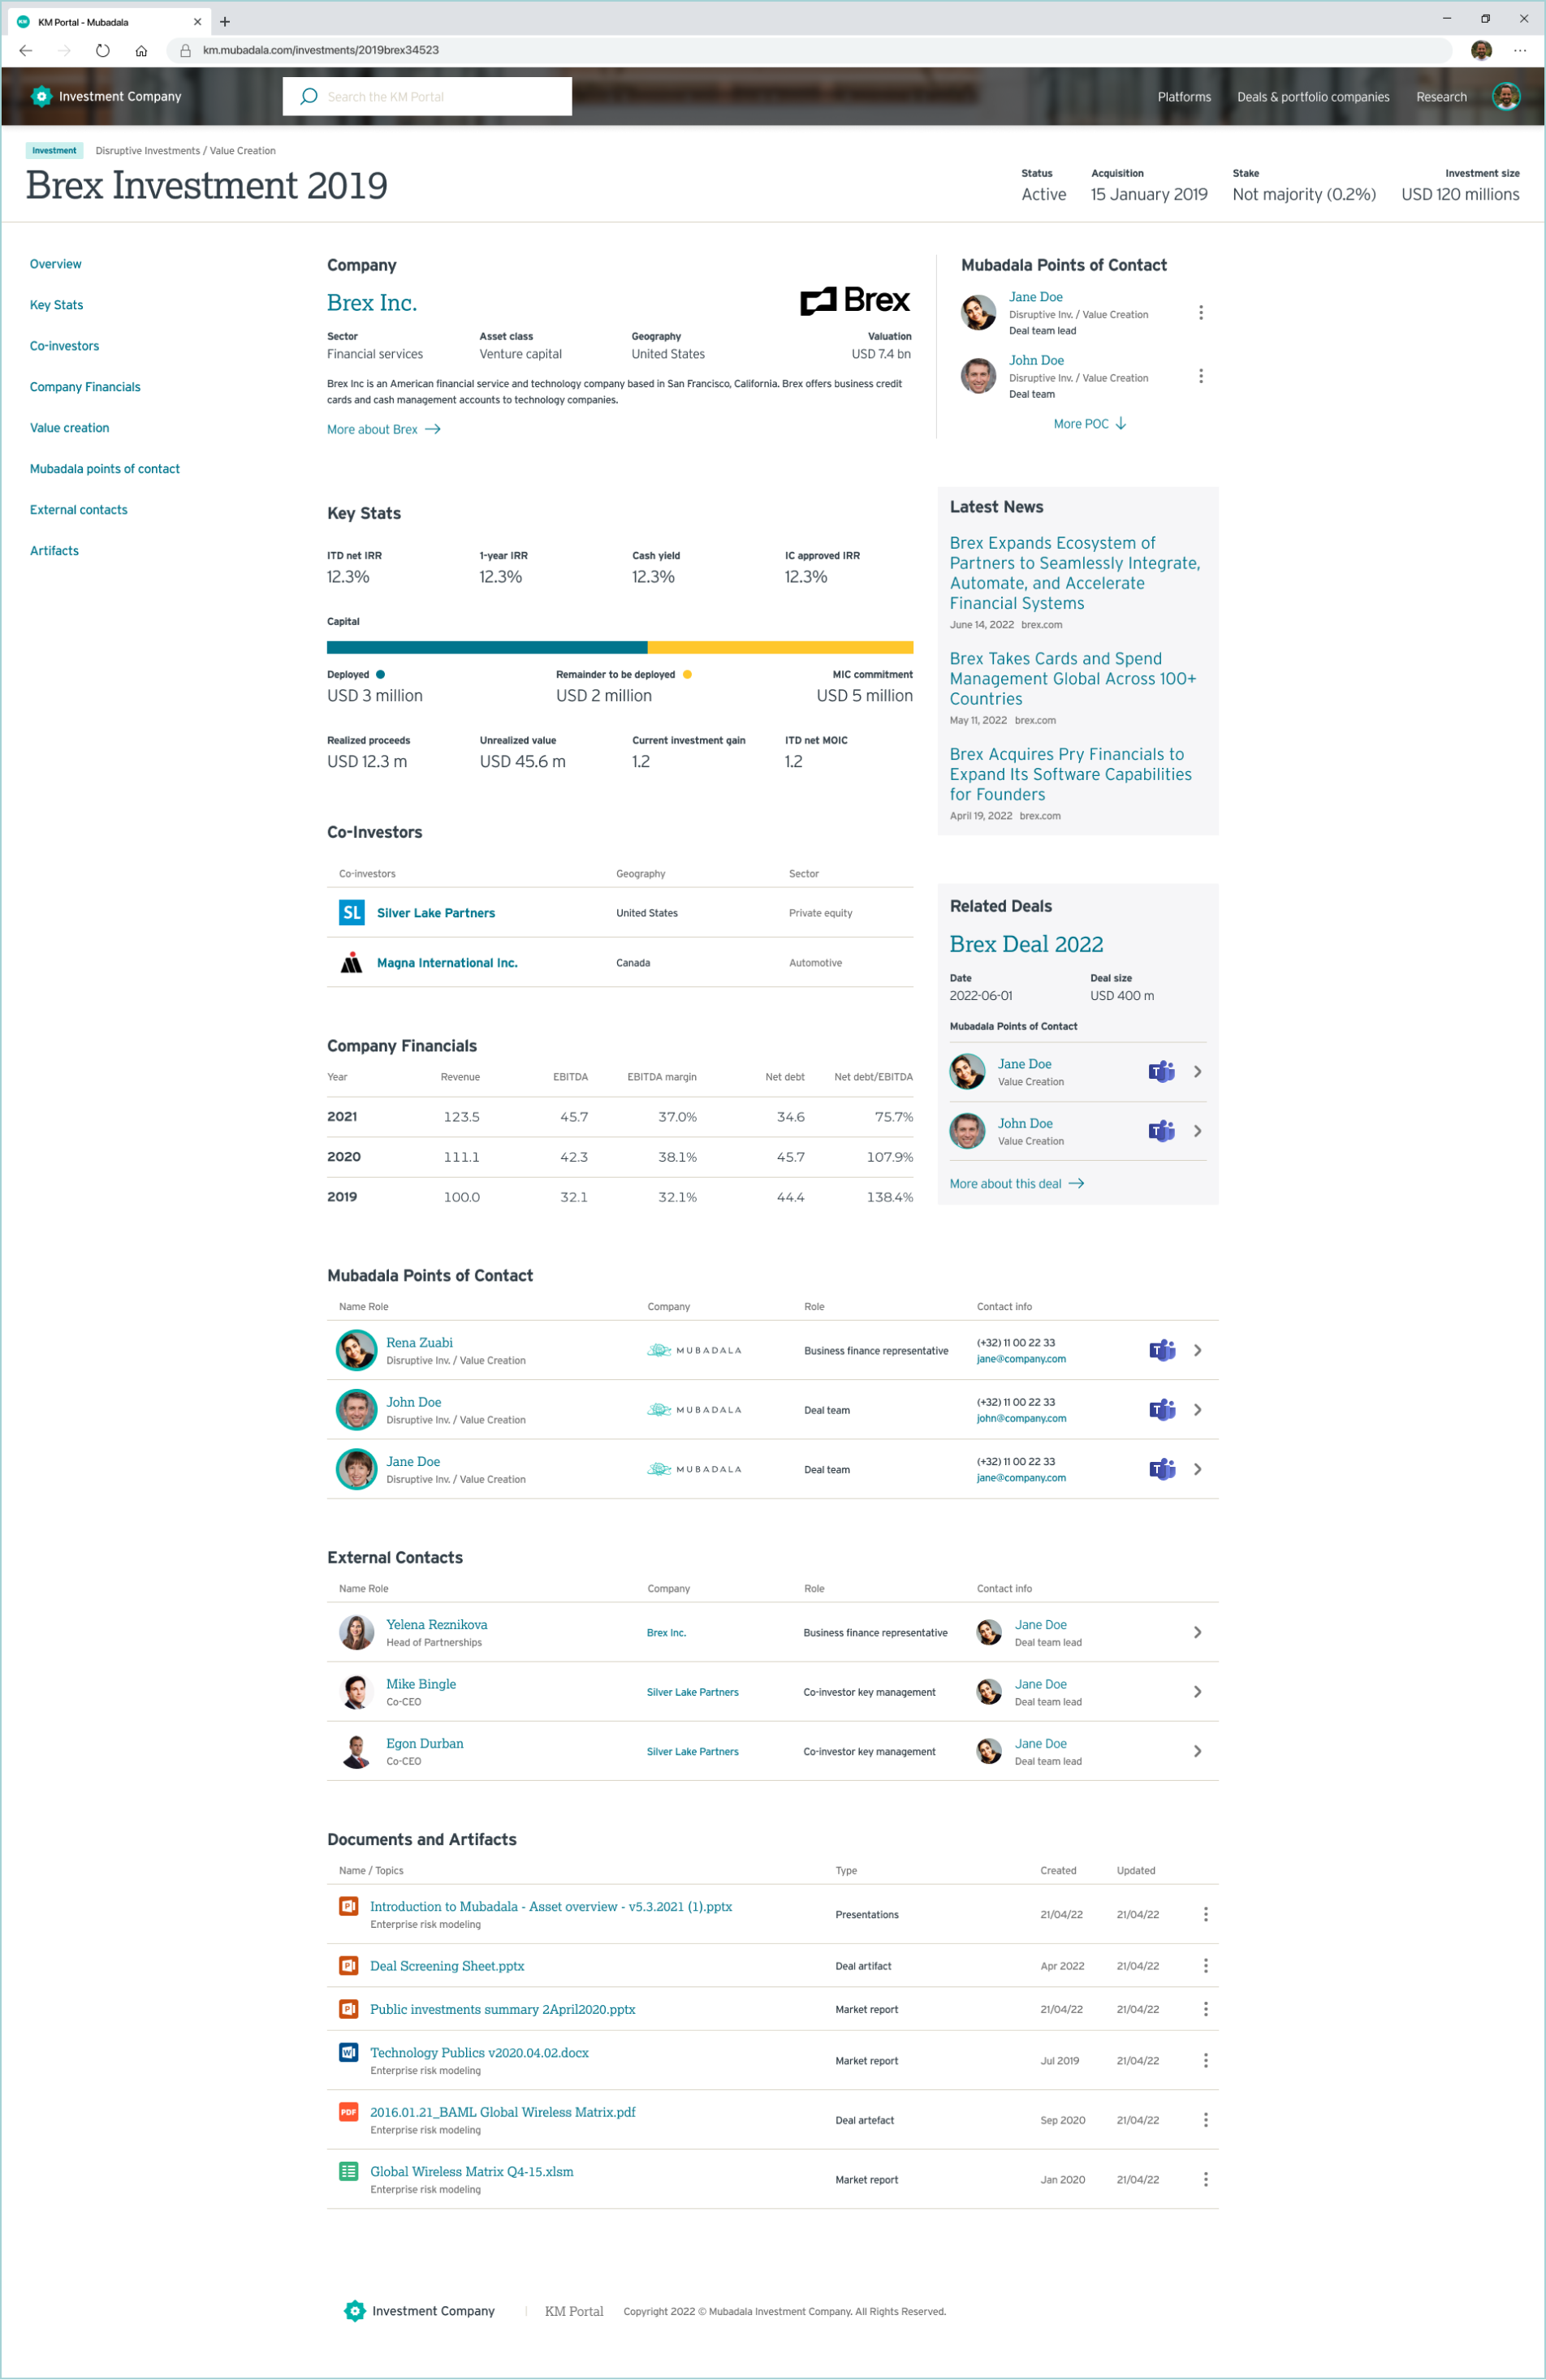
Task: Click the teal Deployed capital bar segment
Action: [x=487, y=647]
